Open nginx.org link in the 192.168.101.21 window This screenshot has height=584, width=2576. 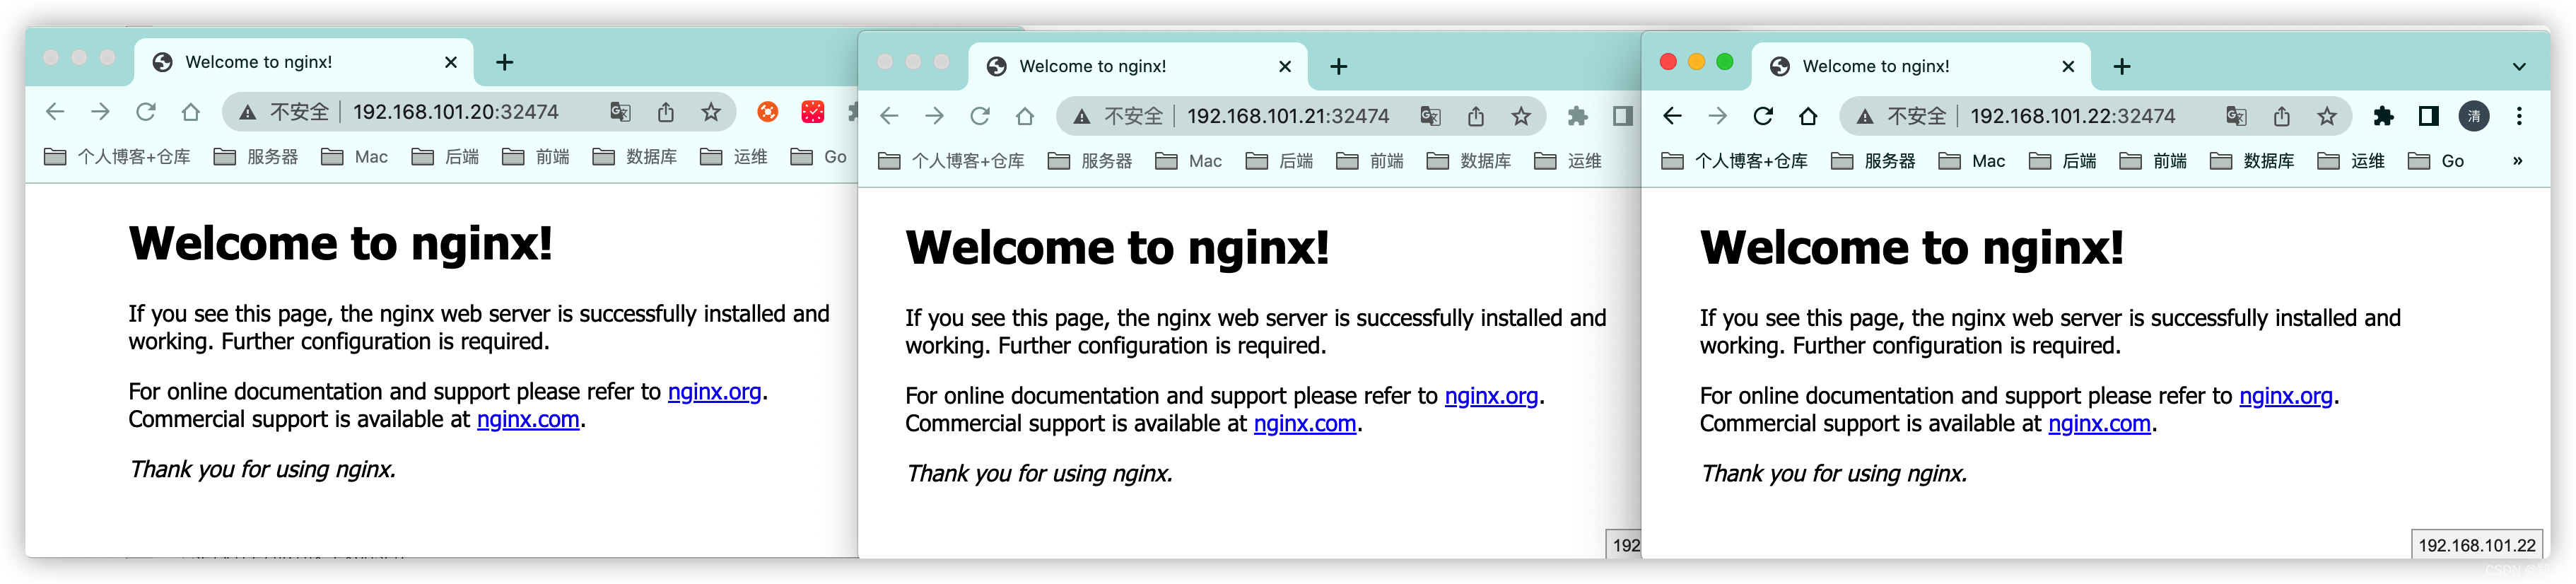[1491, 396]
